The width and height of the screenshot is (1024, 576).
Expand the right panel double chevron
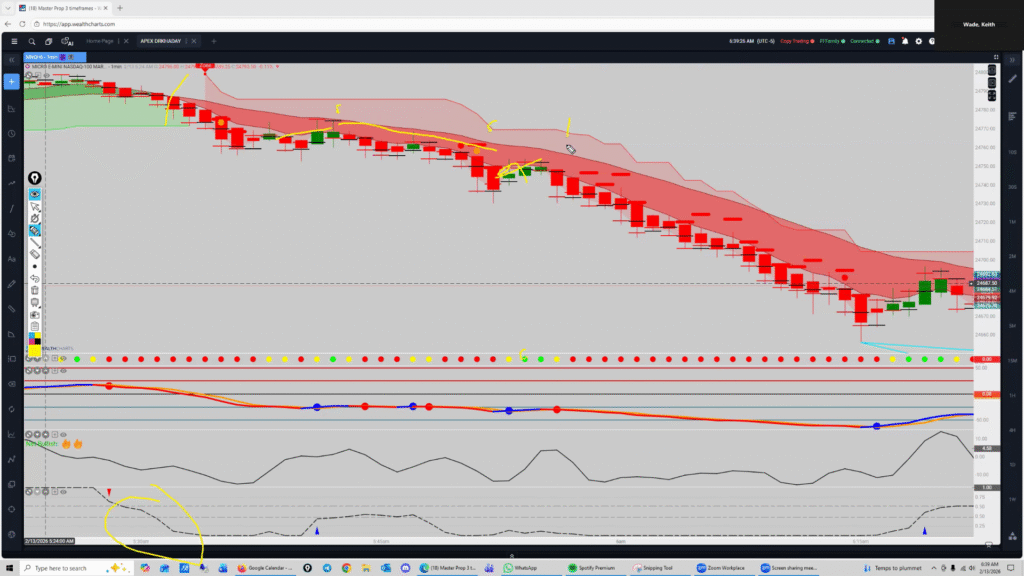[1012, 60]
